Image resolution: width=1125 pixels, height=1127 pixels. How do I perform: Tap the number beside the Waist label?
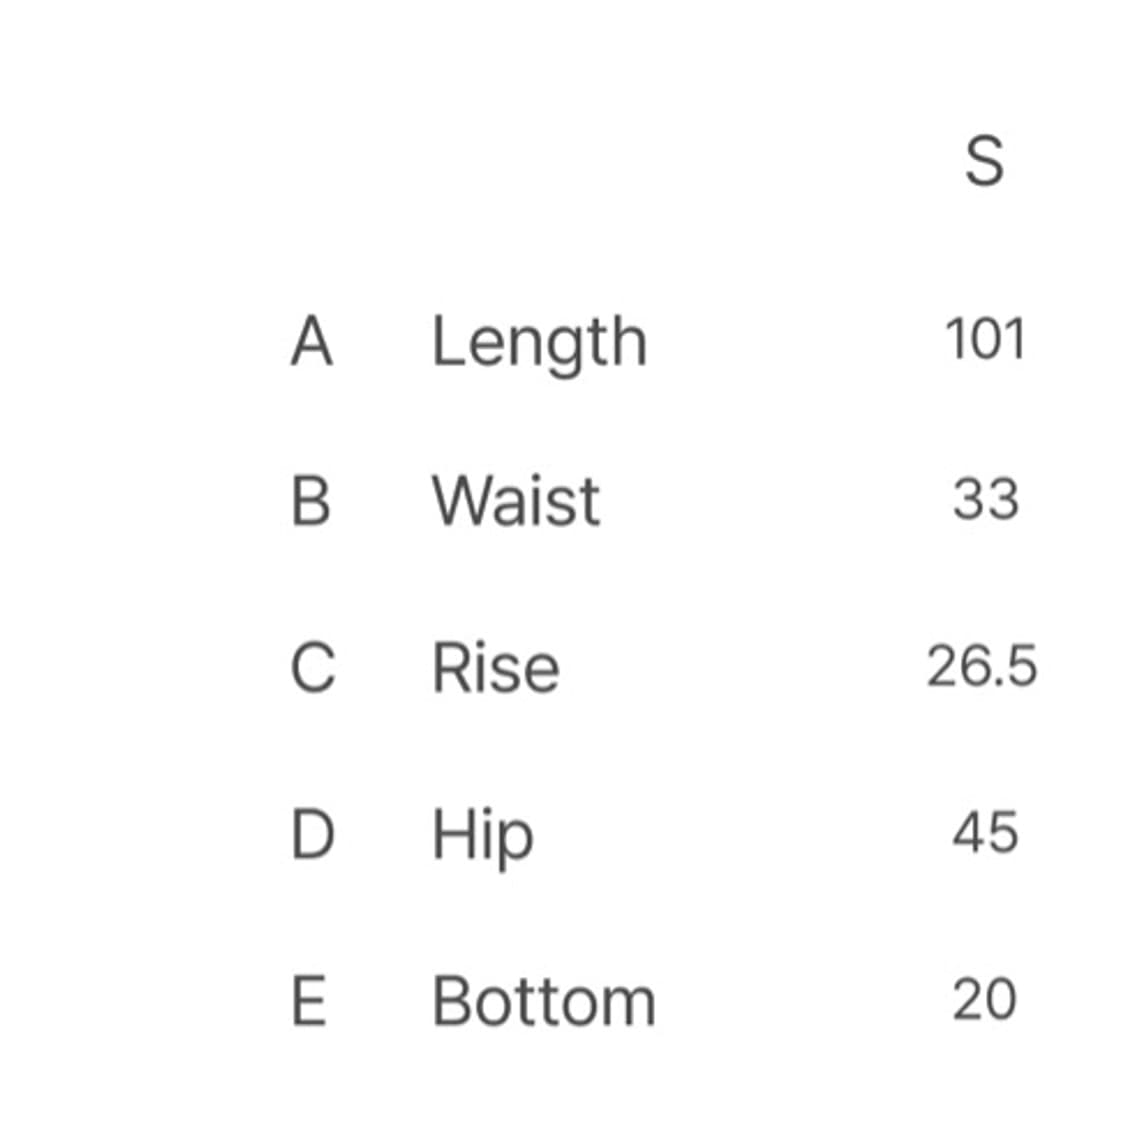coord(985,499)
